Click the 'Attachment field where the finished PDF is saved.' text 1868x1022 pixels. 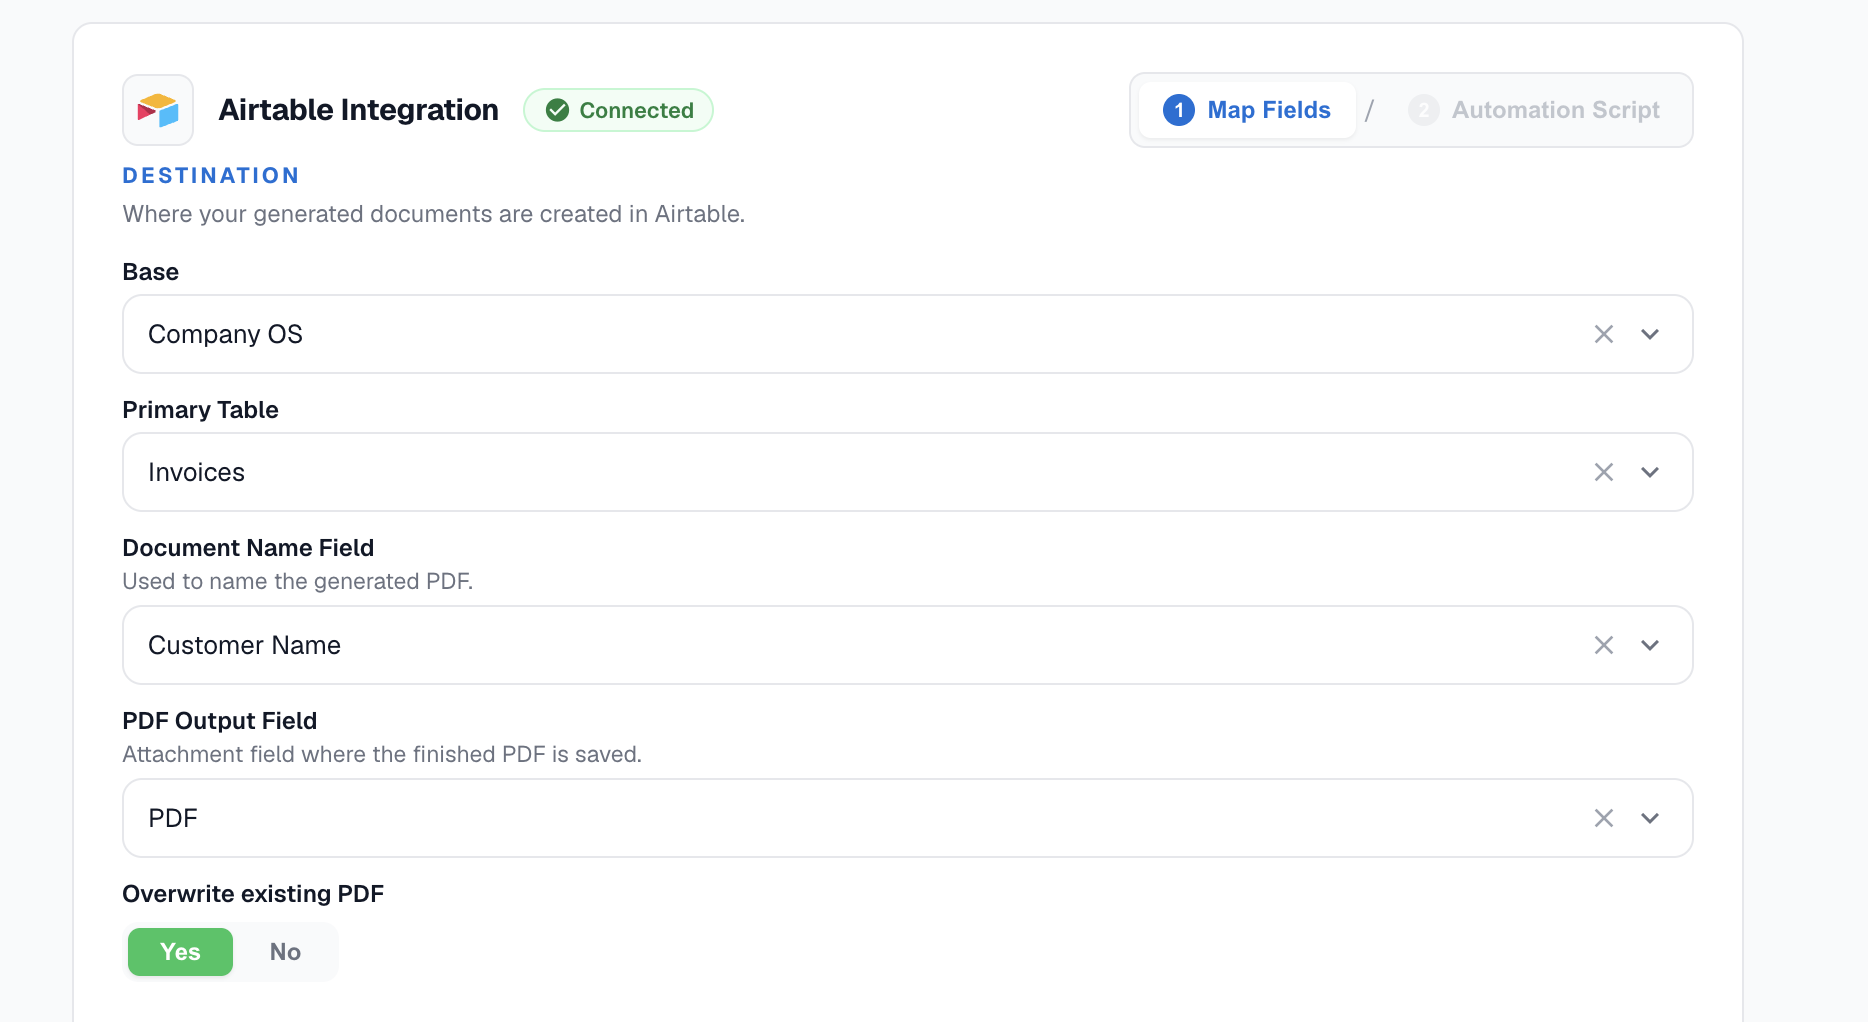pyautogui.click(x=382, y=755)
